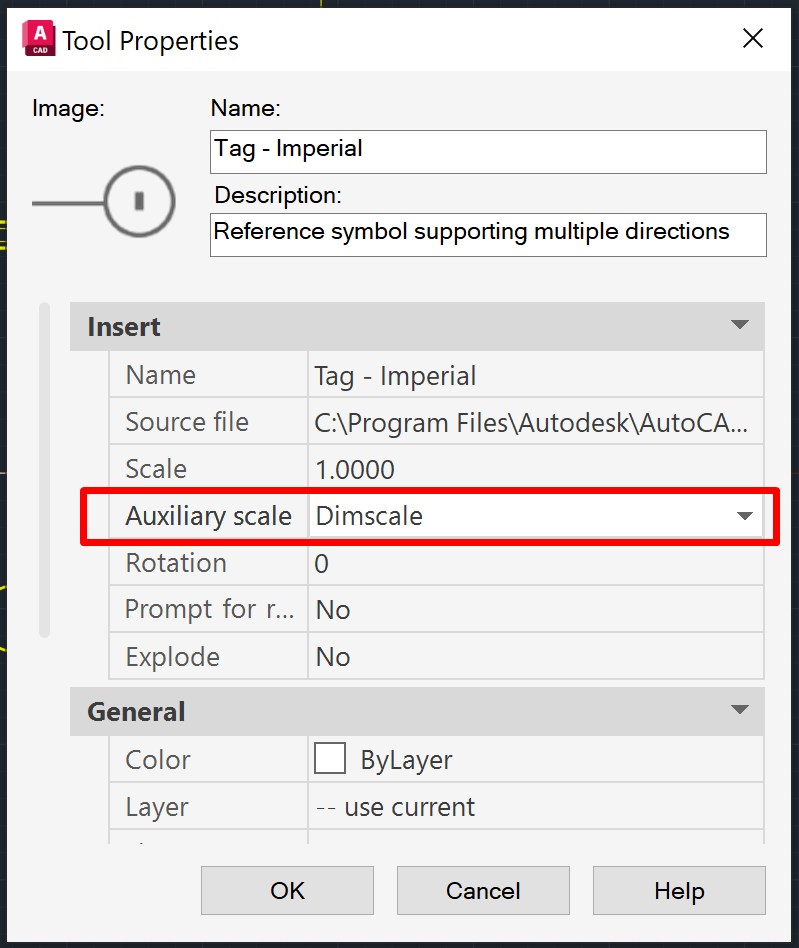Viewport: 799px width, 948px height.
Task: Close the Tool Properties dialog
Action: click(752, 39)
